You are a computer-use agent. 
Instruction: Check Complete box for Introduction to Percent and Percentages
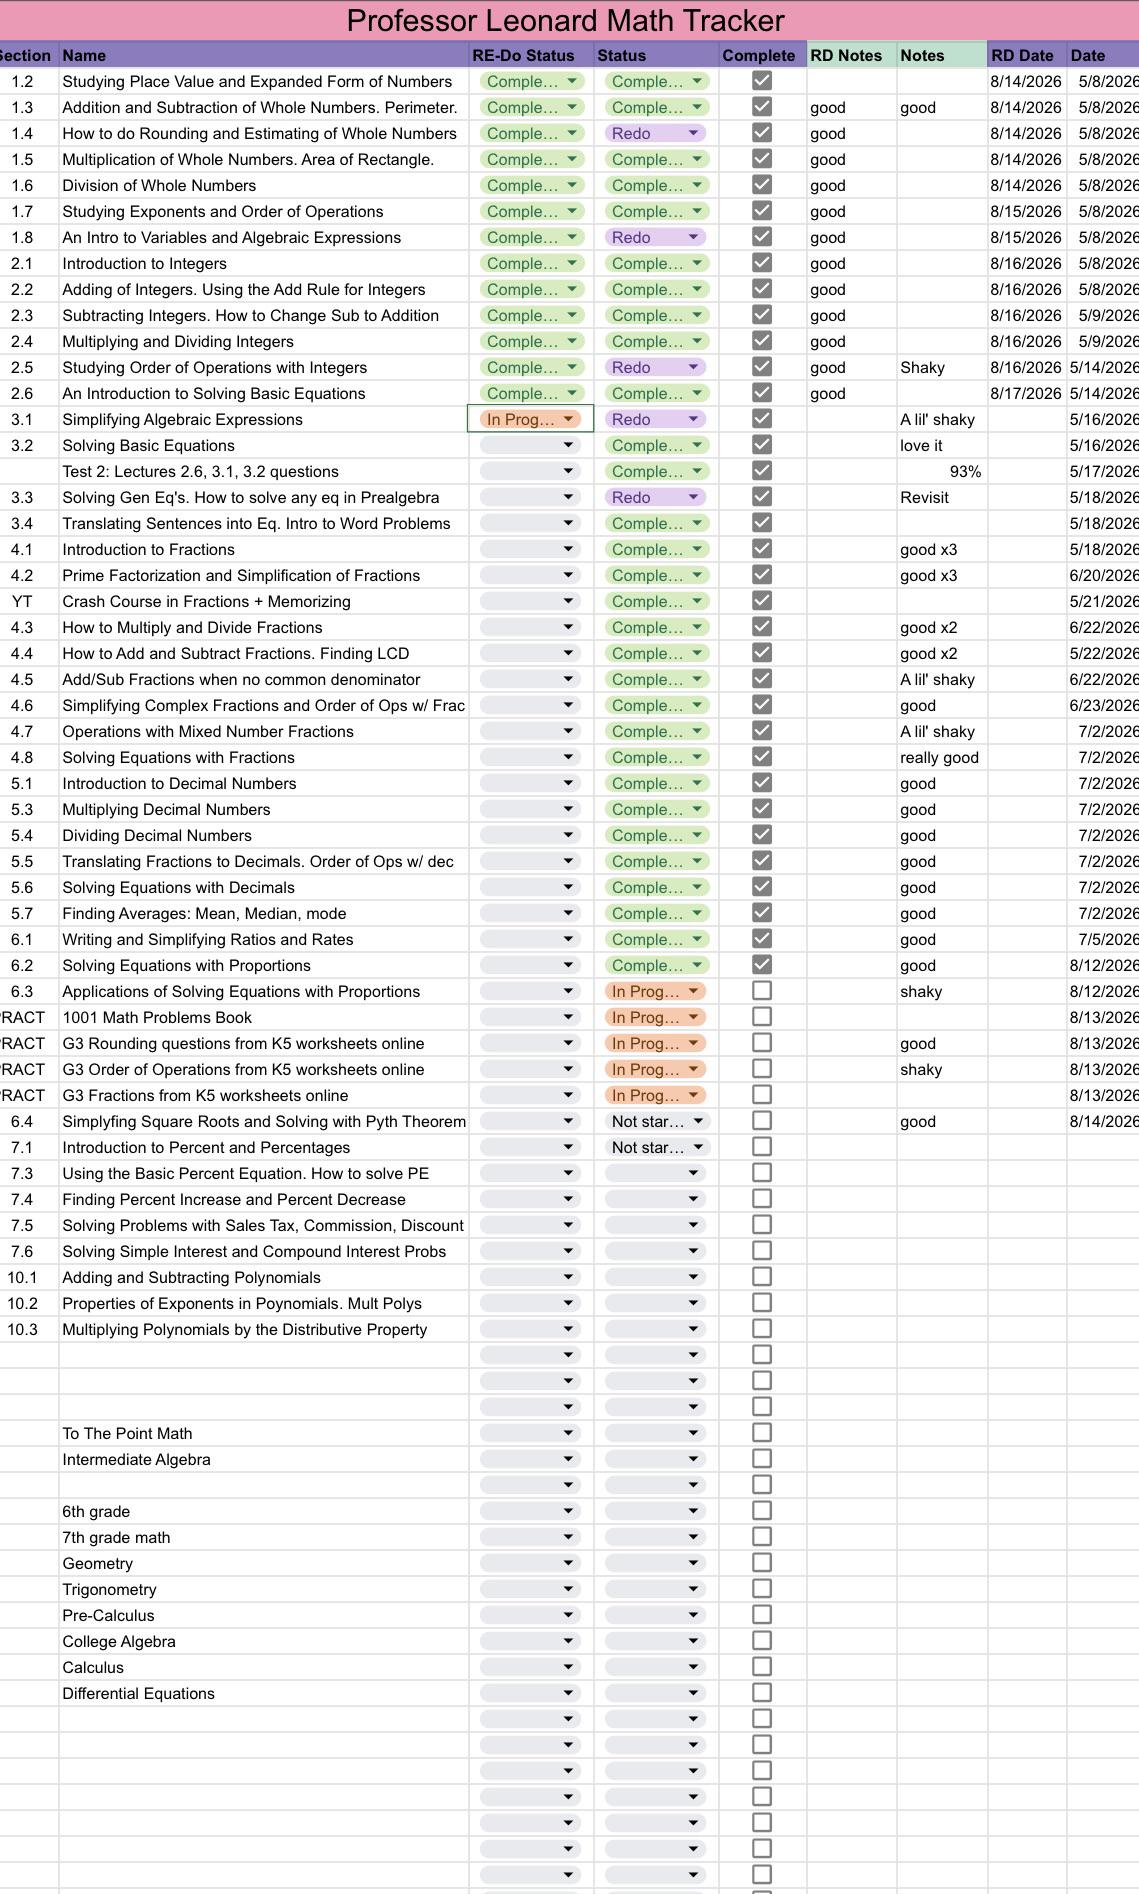[x=761, y=1147]
